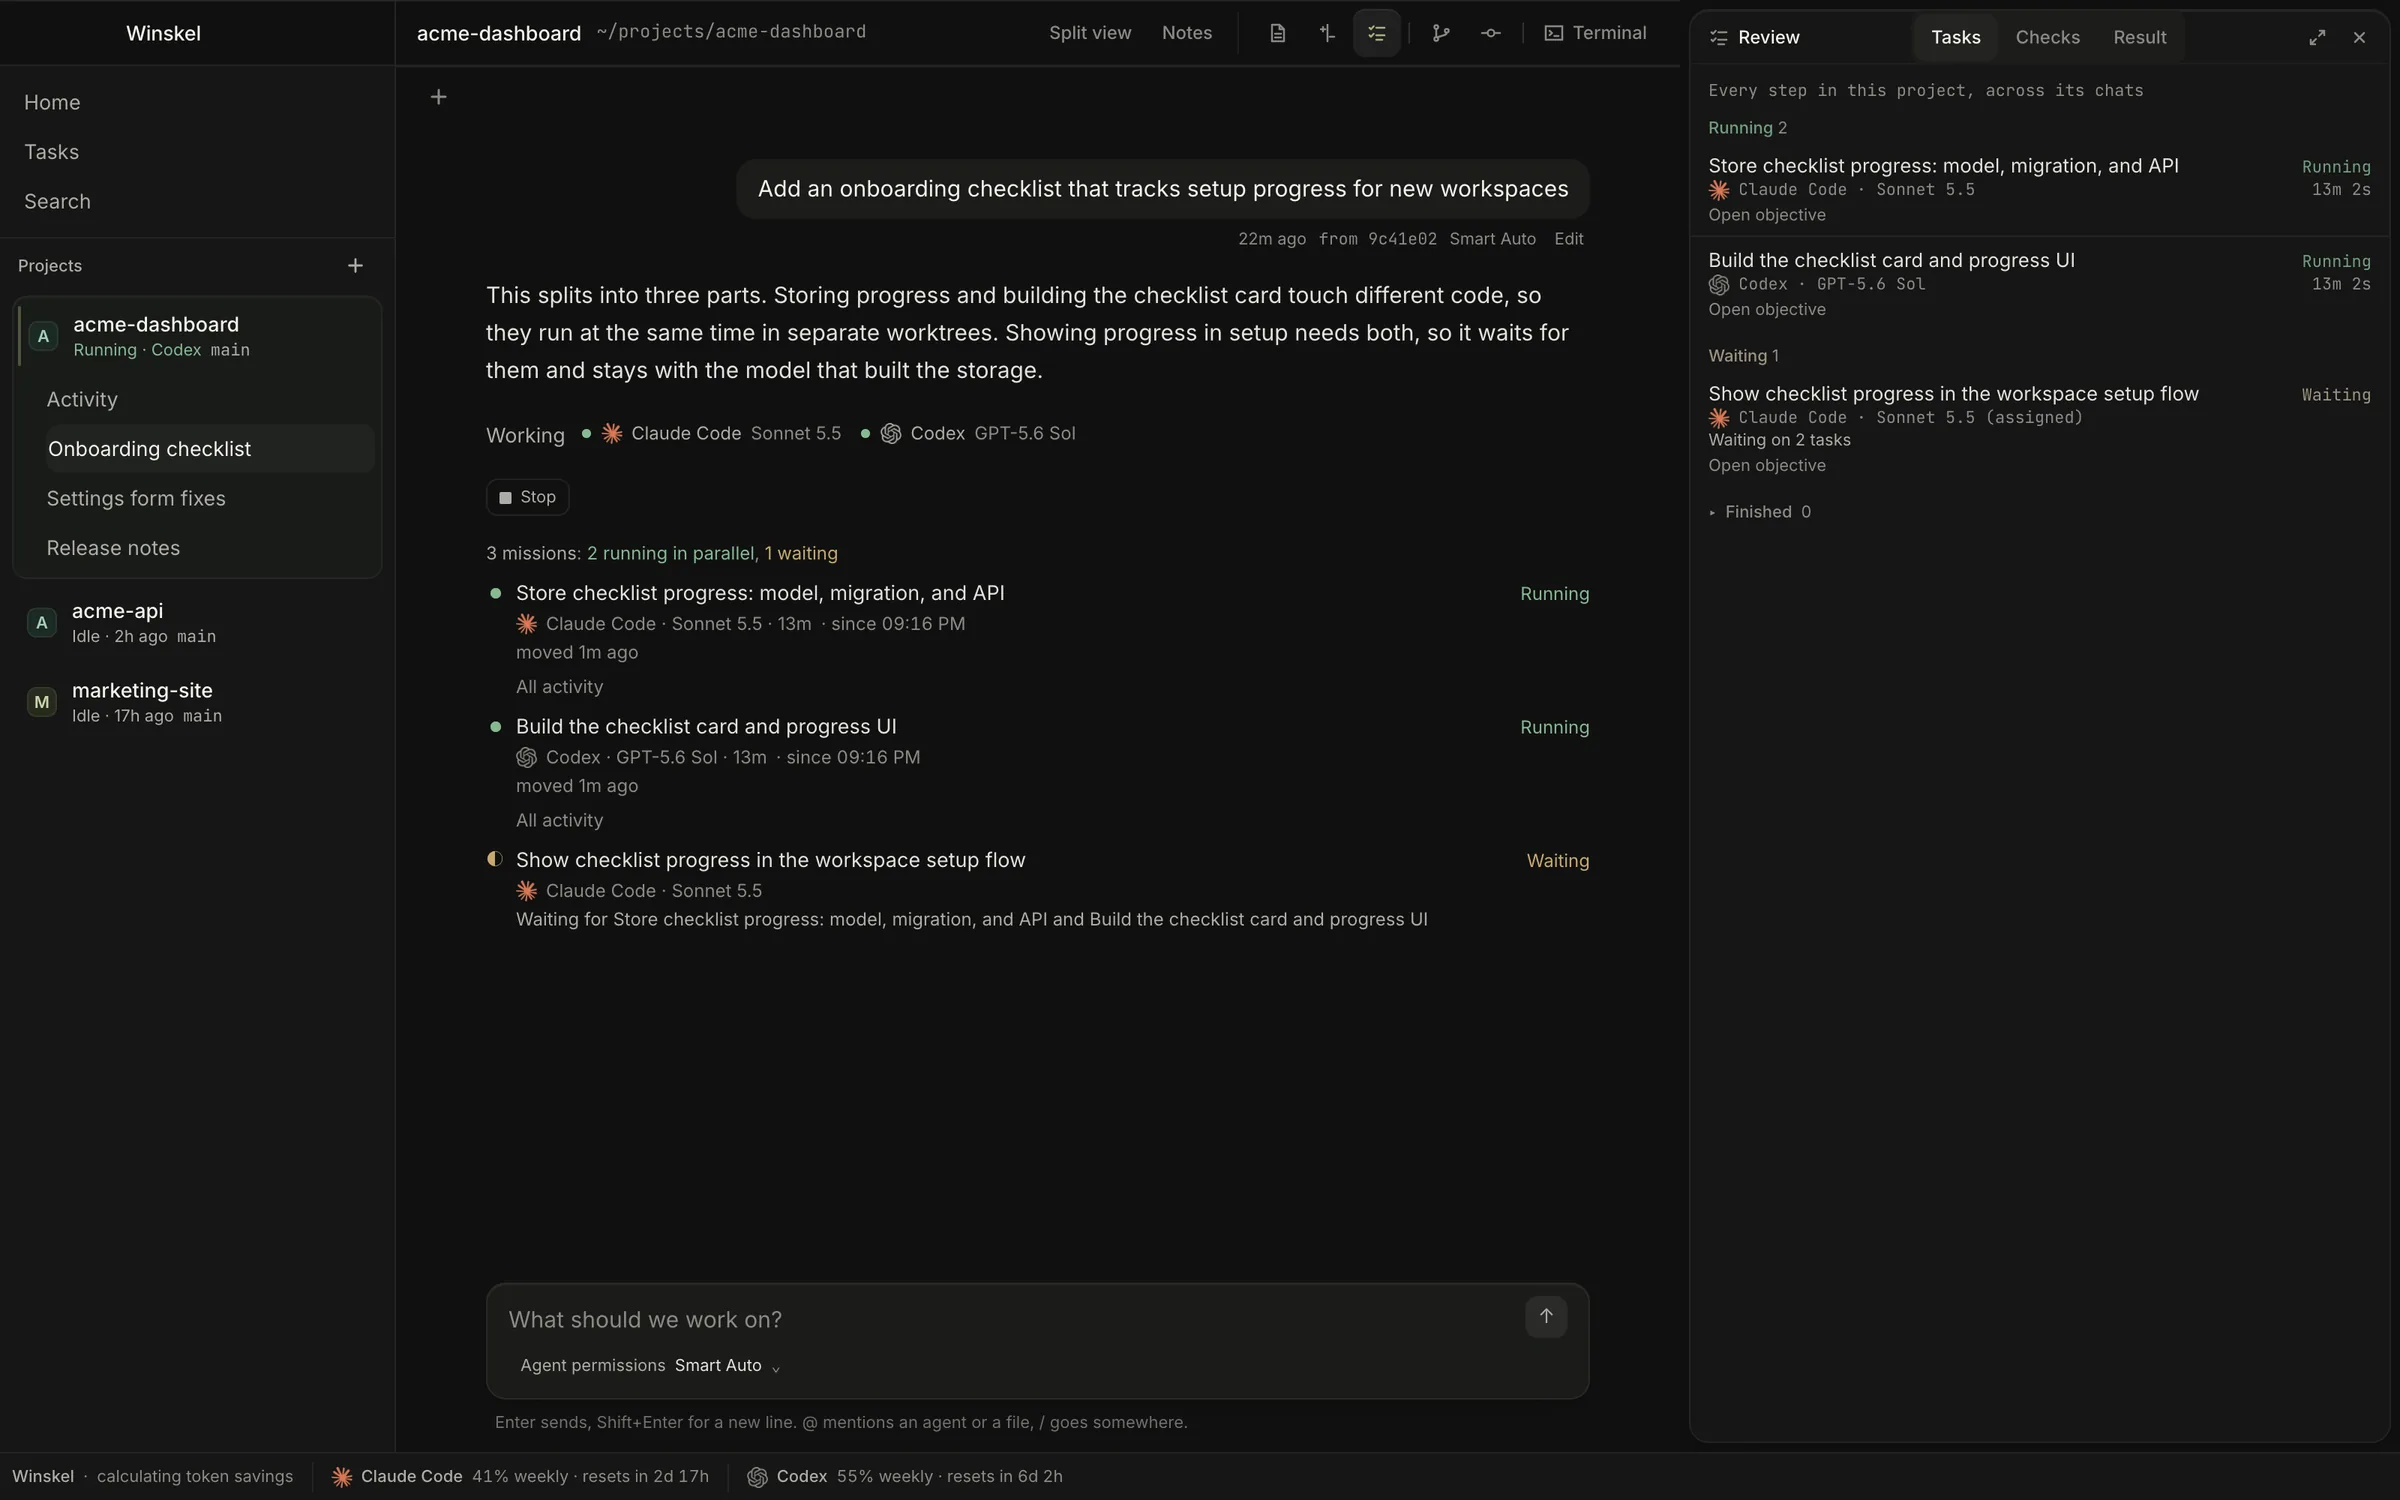Toggle the review checklist panel icon
2400x1500 pixels.
(x=1377, y=33)
